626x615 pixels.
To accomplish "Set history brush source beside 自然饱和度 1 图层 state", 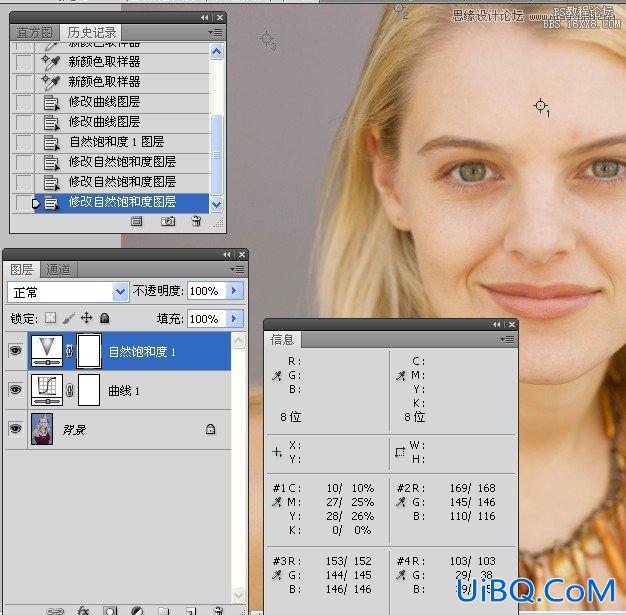I will point(23,142).
